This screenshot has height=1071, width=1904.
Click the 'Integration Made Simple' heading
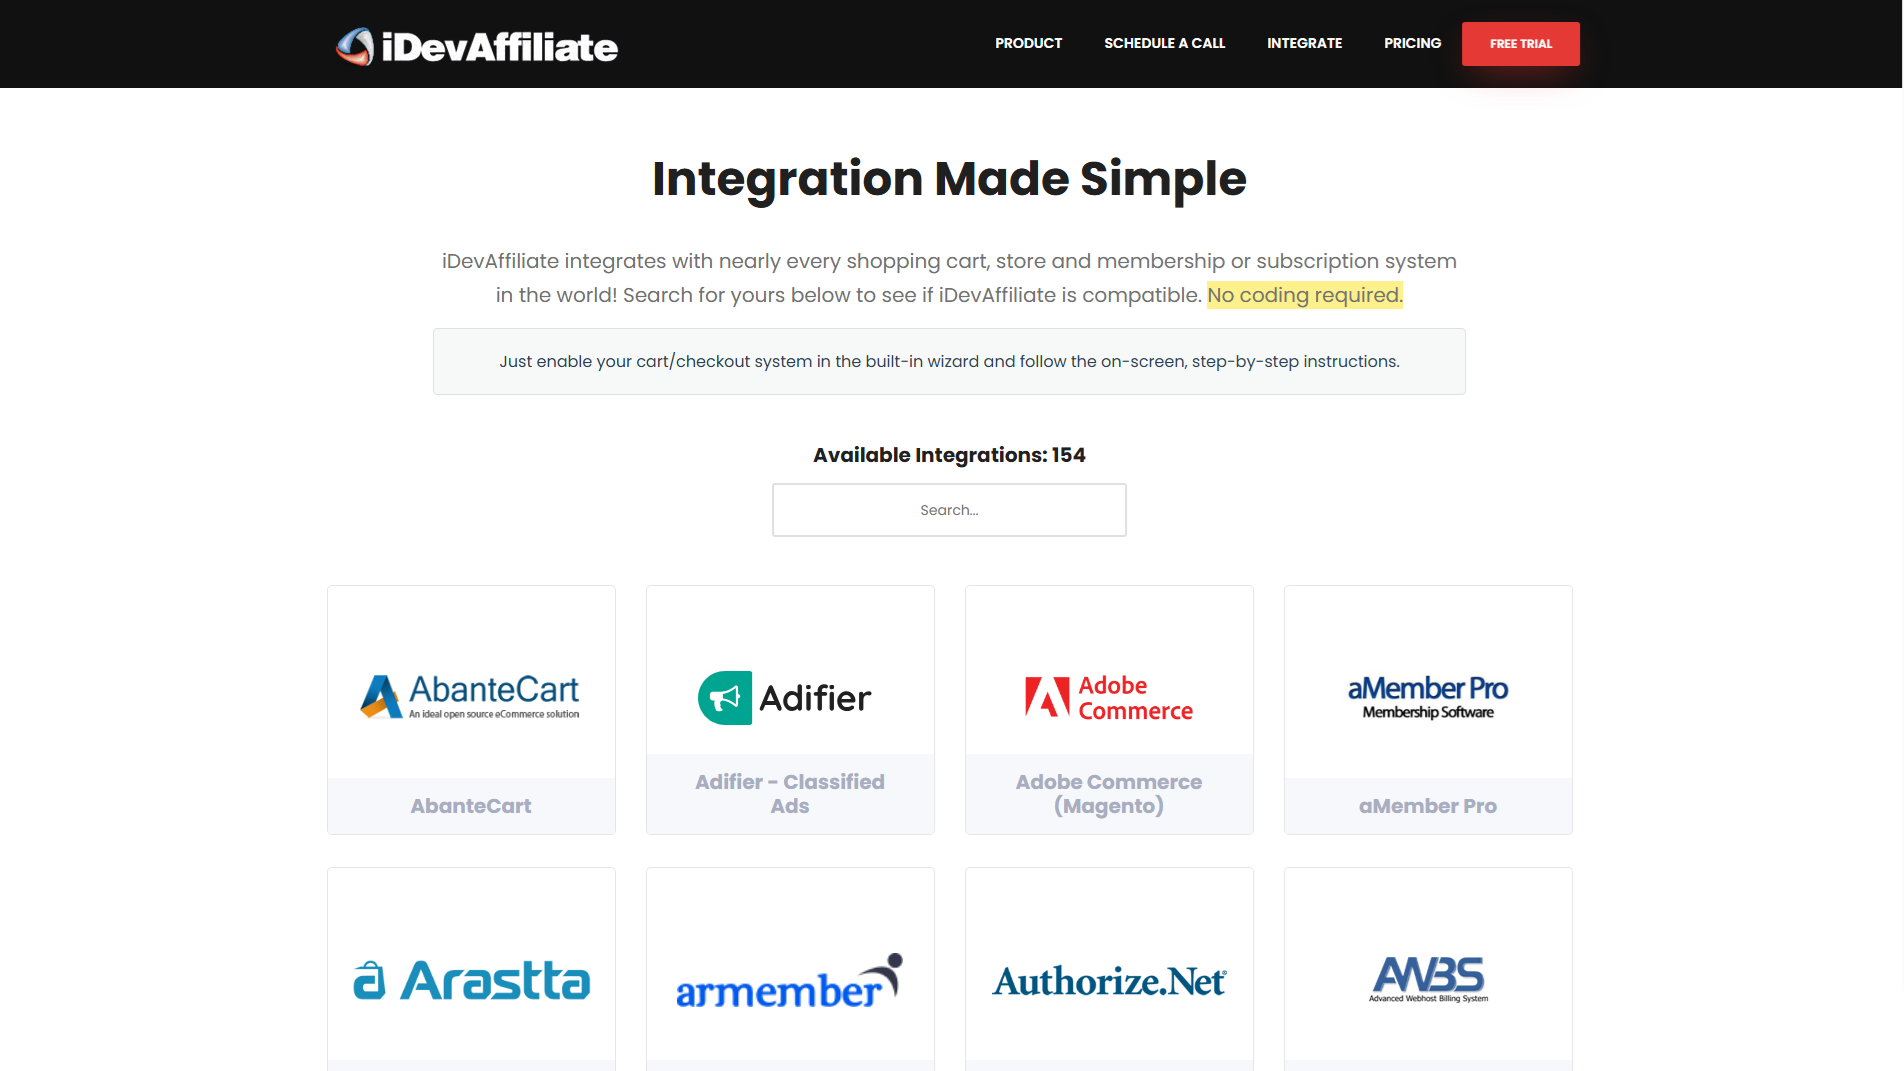tap(949, 179)
